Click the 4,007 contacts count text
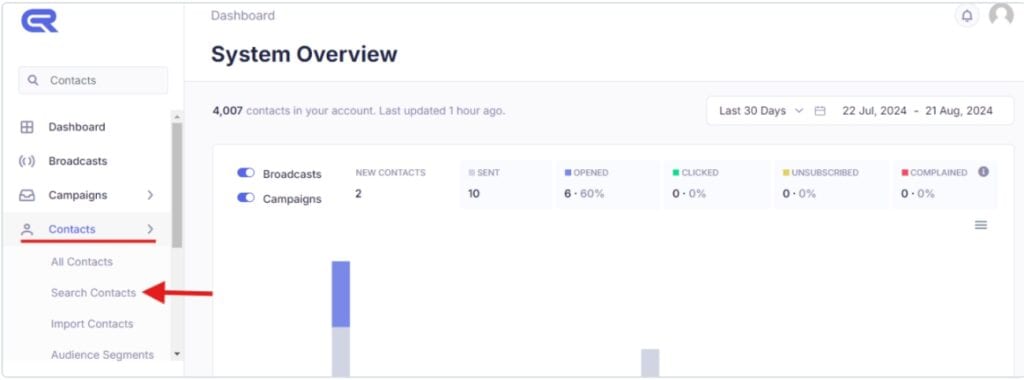The image size is (1024, 380). pyautogui.click(x=227, y=111)
